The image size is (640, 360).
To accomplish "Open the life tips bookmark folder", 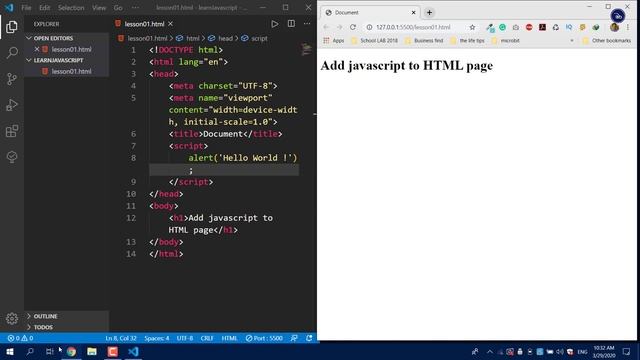I will pos(467,40).
